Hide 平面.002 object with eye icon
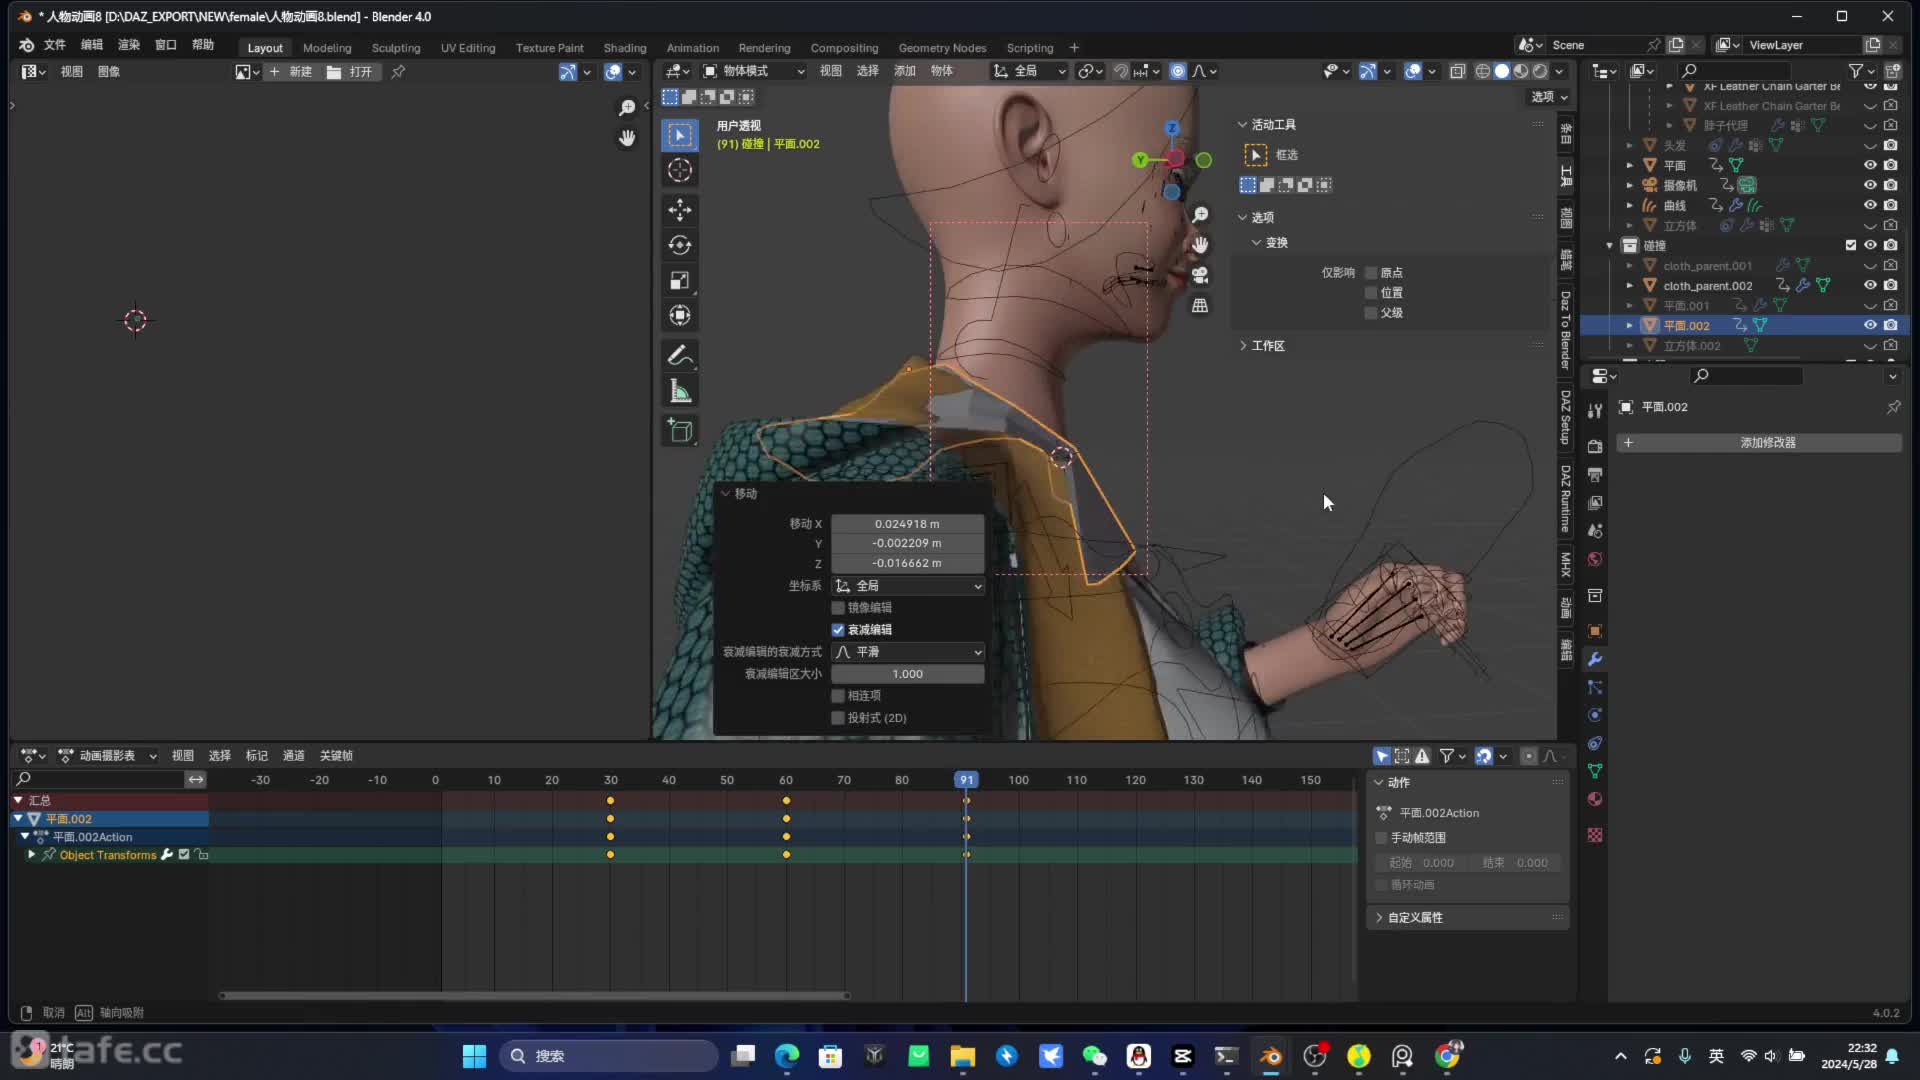Image resolution: width=1920 pixels, height=1080 pixels. click(x=1870, y=325)
